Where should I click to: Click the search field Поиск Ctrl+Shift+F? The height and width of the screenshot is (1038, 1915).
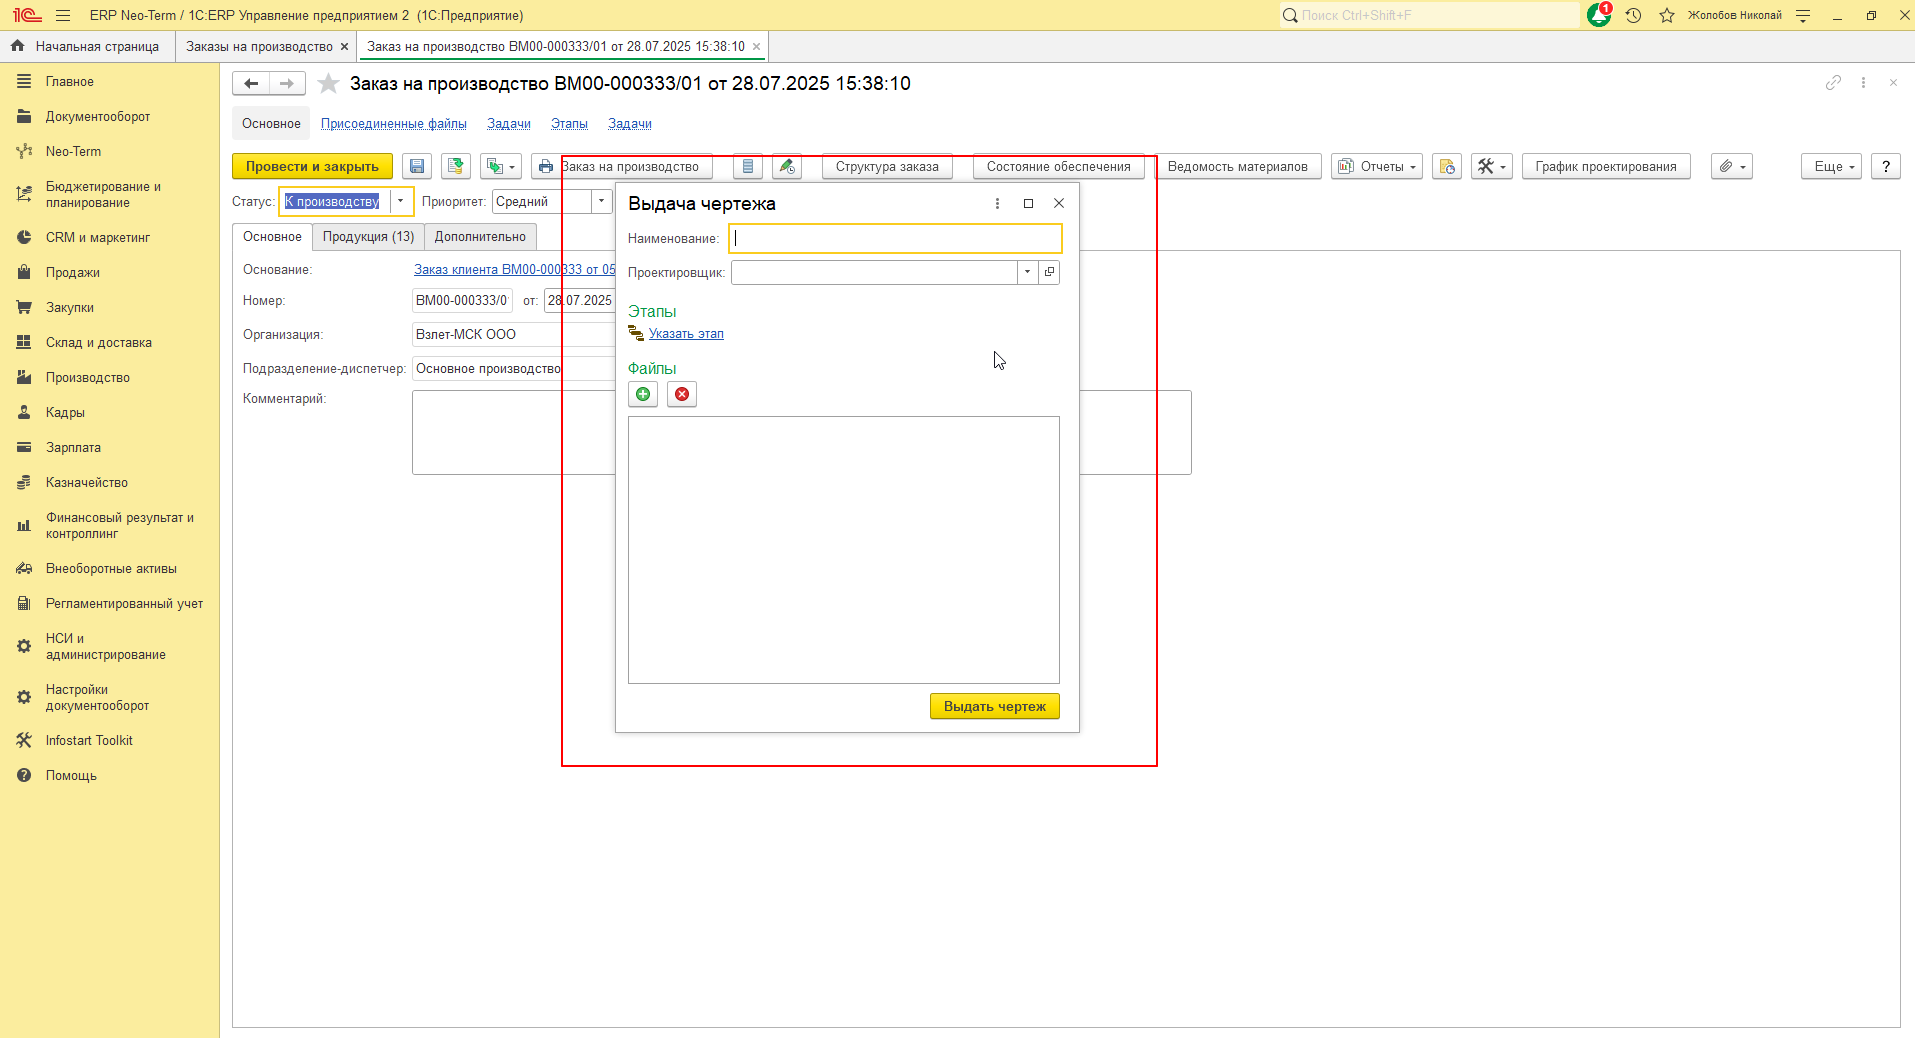click(1430, 15)
